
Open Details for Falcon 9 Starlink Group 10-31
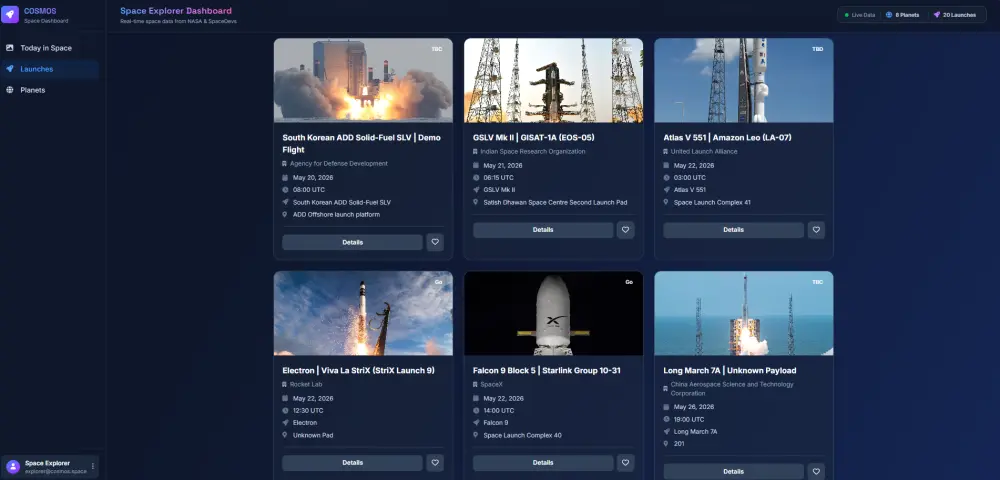(543, 463)
